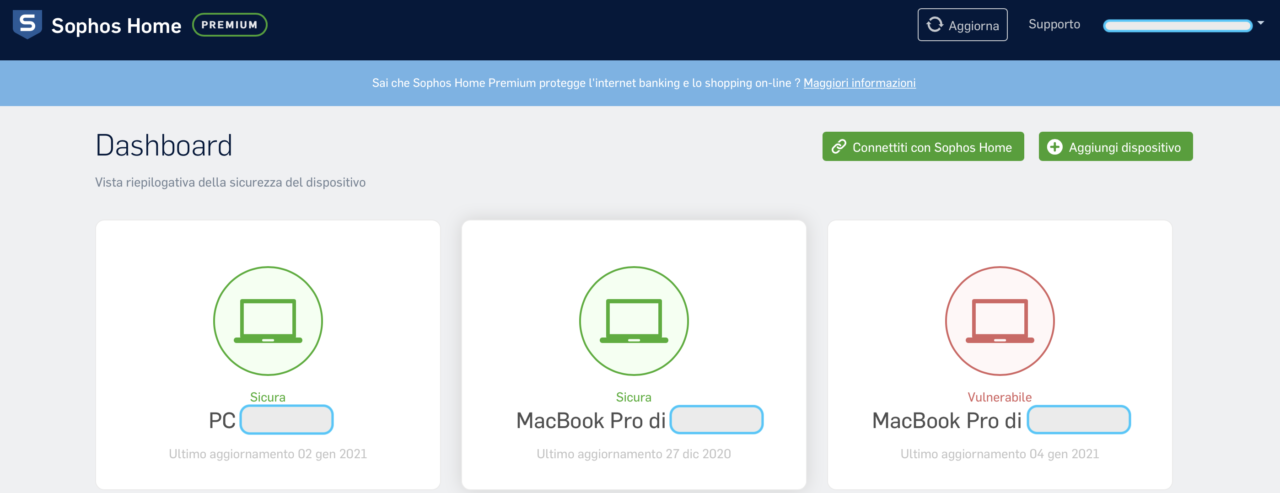Click the Vulnerabile status label
Viewport: 1280px width, 493px height.
[1000, 397]
